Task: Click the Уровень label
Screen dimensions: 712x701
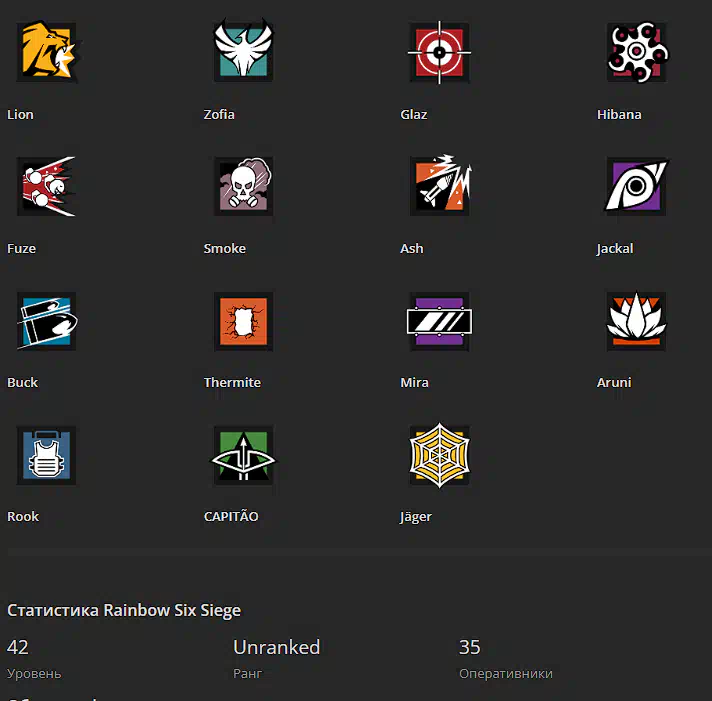Action: [34, 673]
